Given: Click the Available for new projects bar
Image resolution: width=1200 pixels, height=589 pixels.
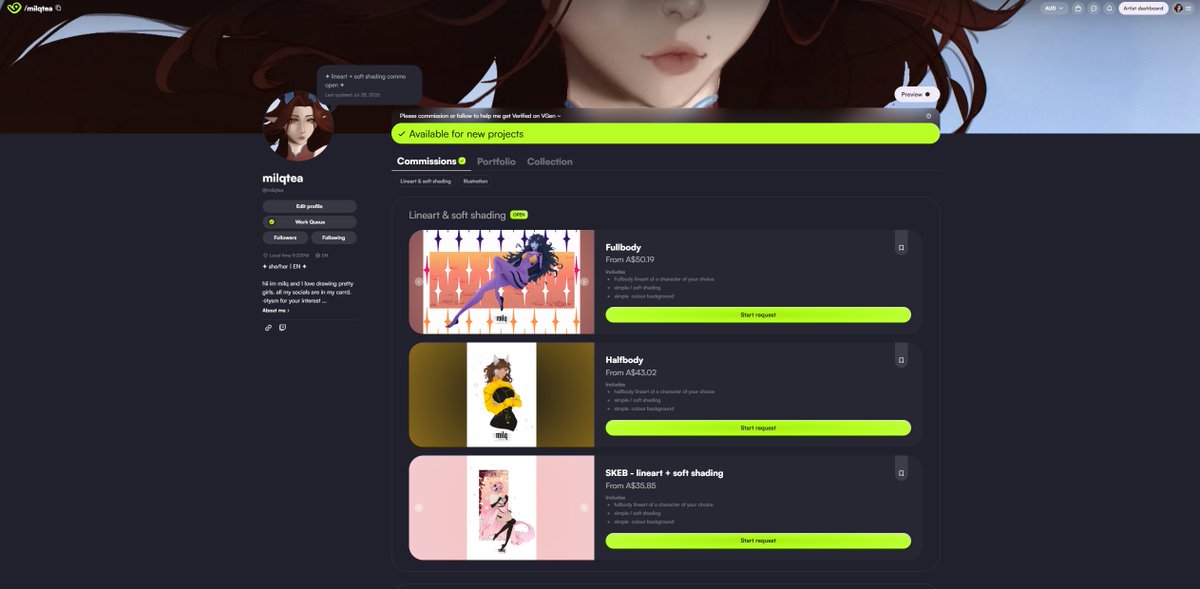Looking at the screenshot, I should pos(665,133).
